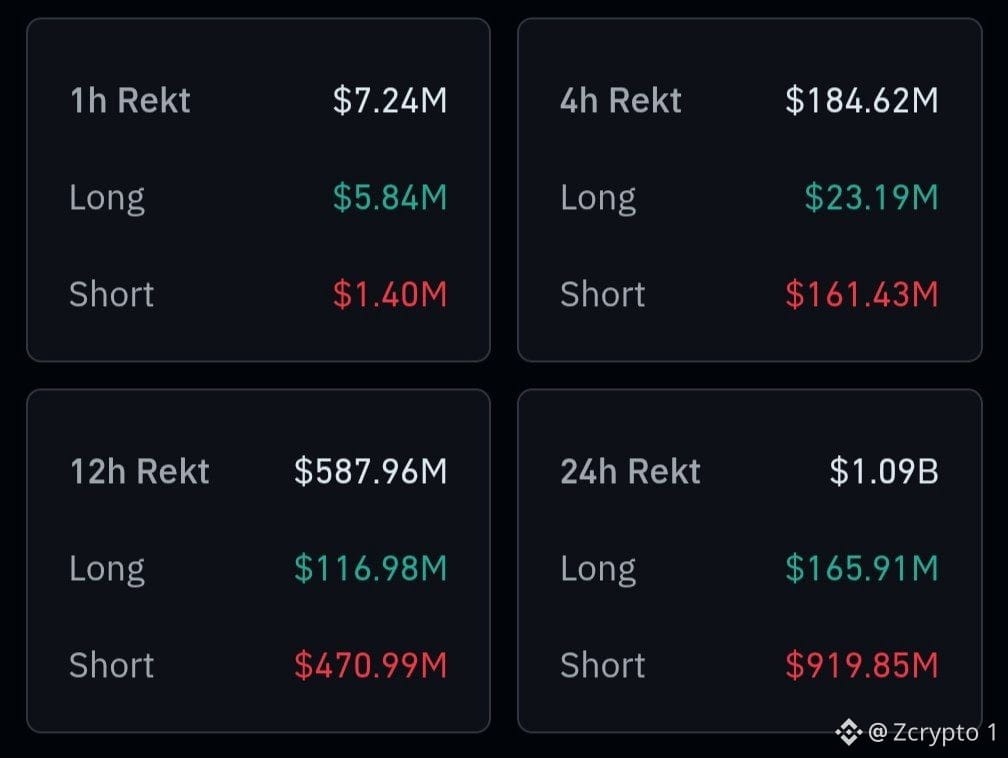Image resolution: width=1008 pixels, height=758 pixels.
Task: Open the @Zcrypto 1 watermark link
Action: [932, 733]
